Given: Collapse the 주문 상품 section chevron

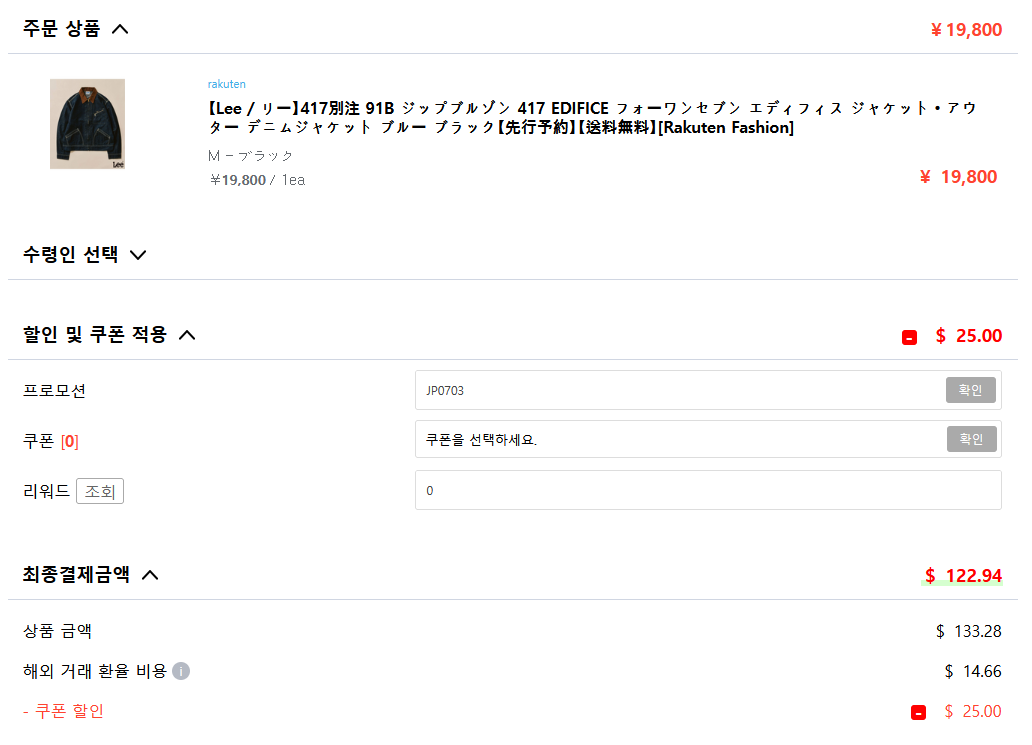Looking at the screenshot, I should click(x=120, y=29).
